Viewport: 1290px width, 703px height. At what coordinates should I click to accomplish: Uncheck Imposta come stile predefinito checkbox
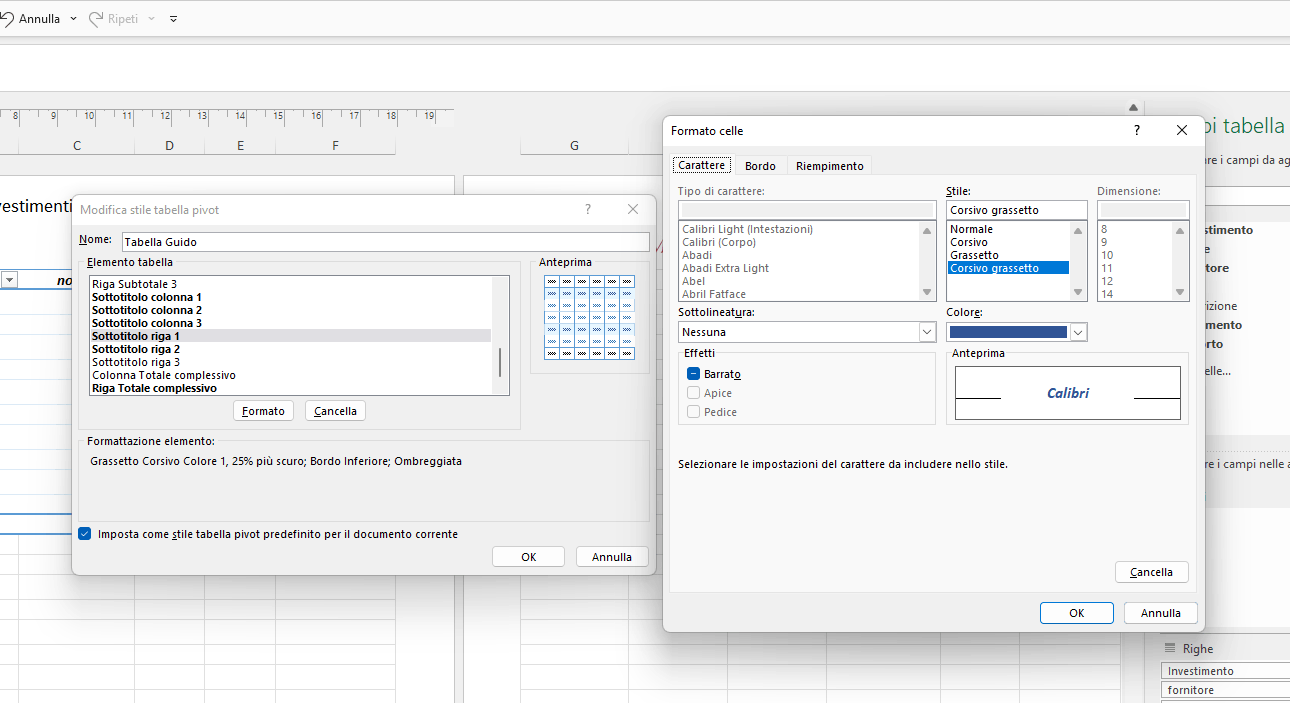coord(85,534)
